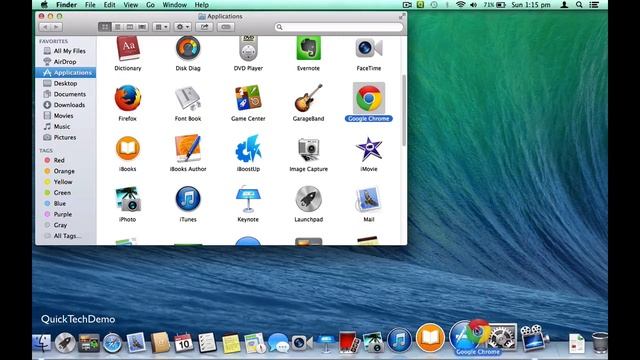Open the View menu
This screenshot has width=640, height=360.
pos(131,5)
